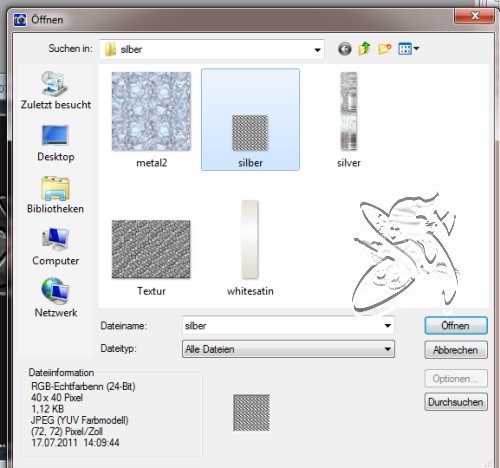Go to Bibliotheken in sidebar
This screenshot has width=500, height=468.
tap(56, 195)
